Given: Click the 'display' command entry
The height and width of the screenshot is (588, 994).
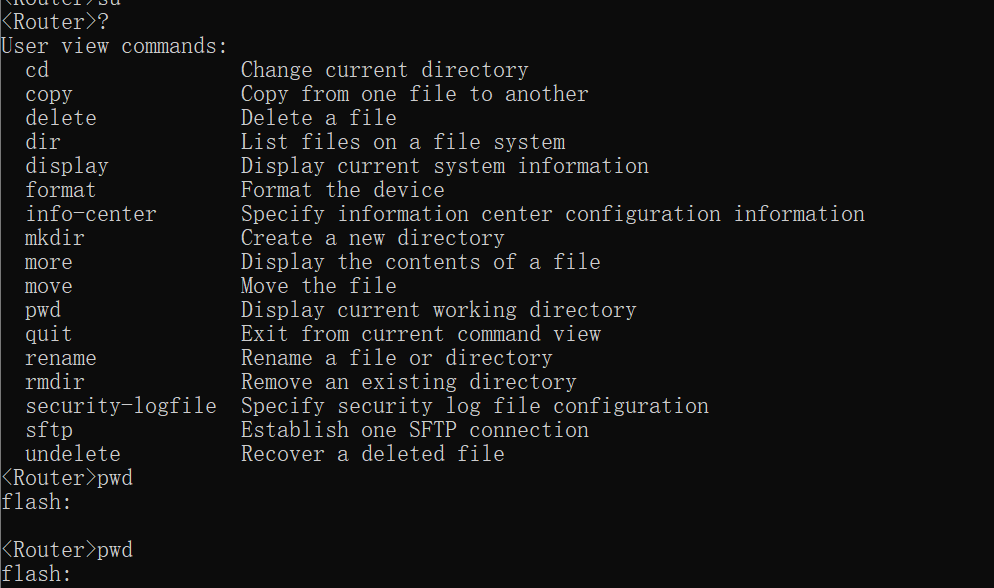Looking at the screenshot, I should click(x=67, y=166).
